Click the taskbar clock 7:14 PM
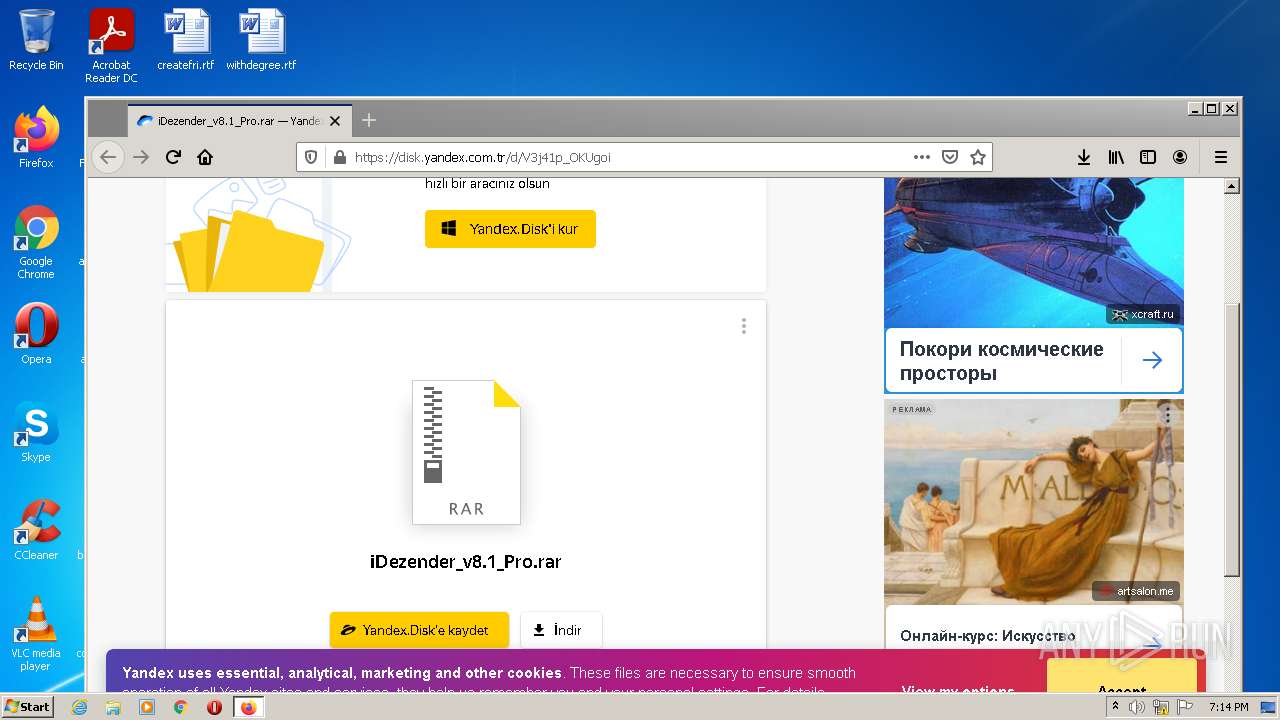 click(1228, 707)
